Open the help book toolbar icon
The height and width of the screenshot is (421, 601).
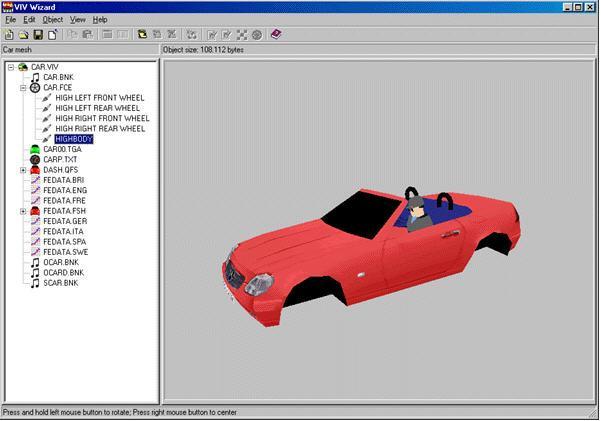tap(275, 34)
